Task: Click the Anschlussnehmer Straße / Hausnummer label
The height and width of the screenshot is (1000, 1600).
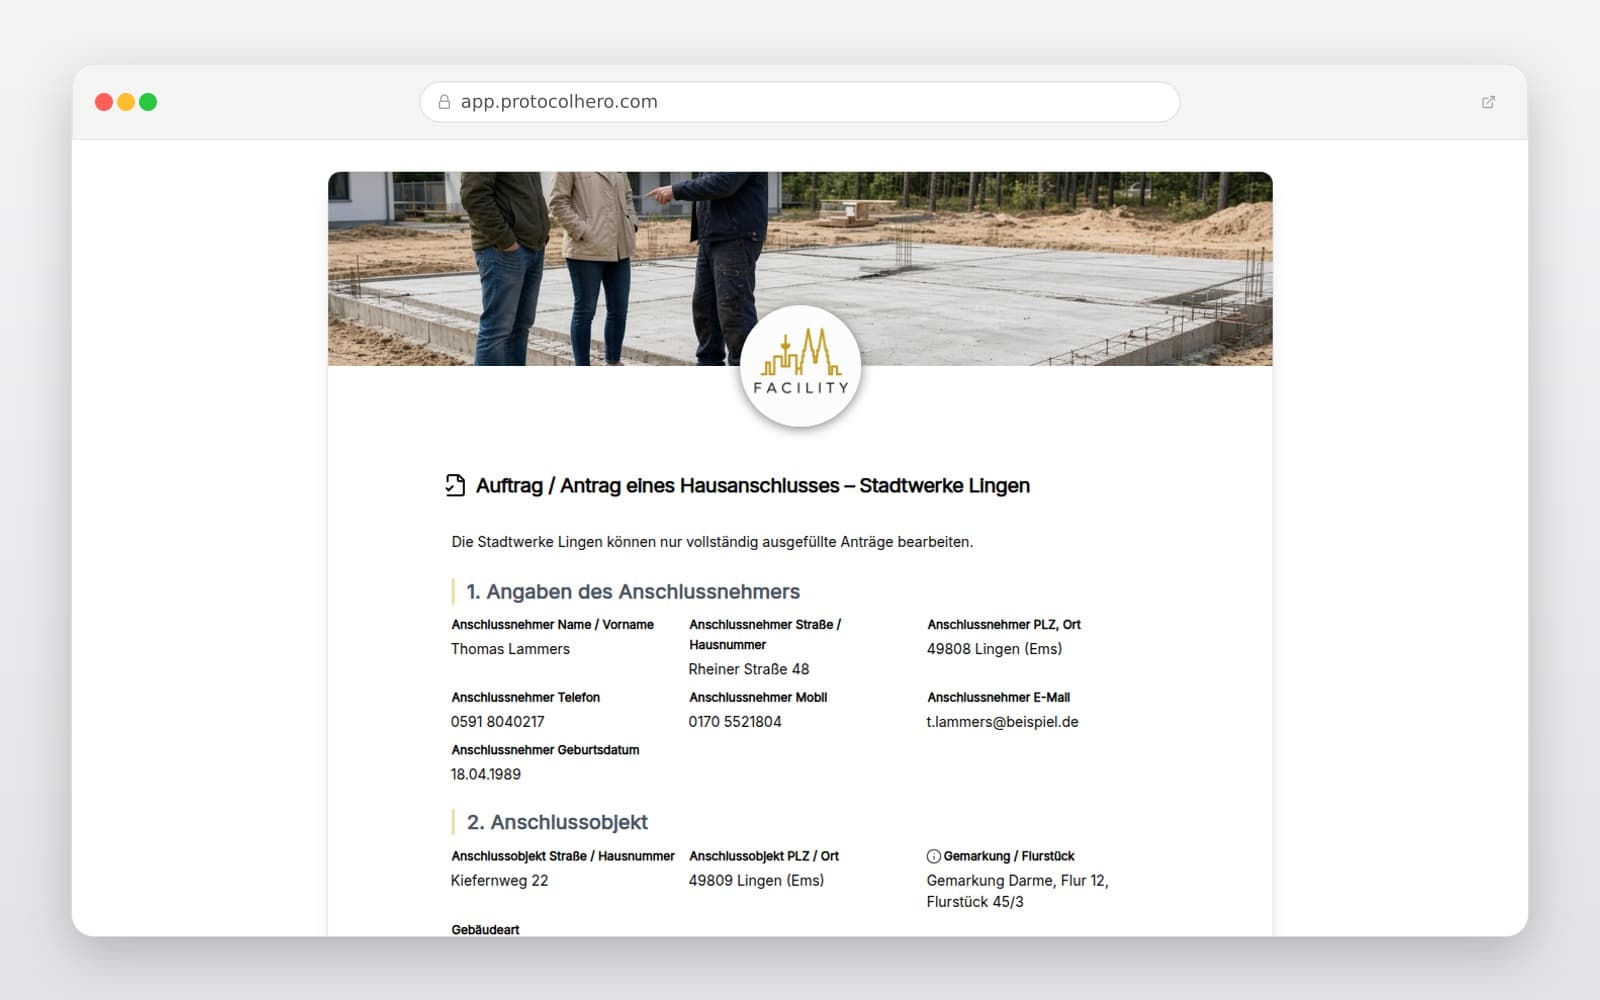Action: [x=765, y=635]
